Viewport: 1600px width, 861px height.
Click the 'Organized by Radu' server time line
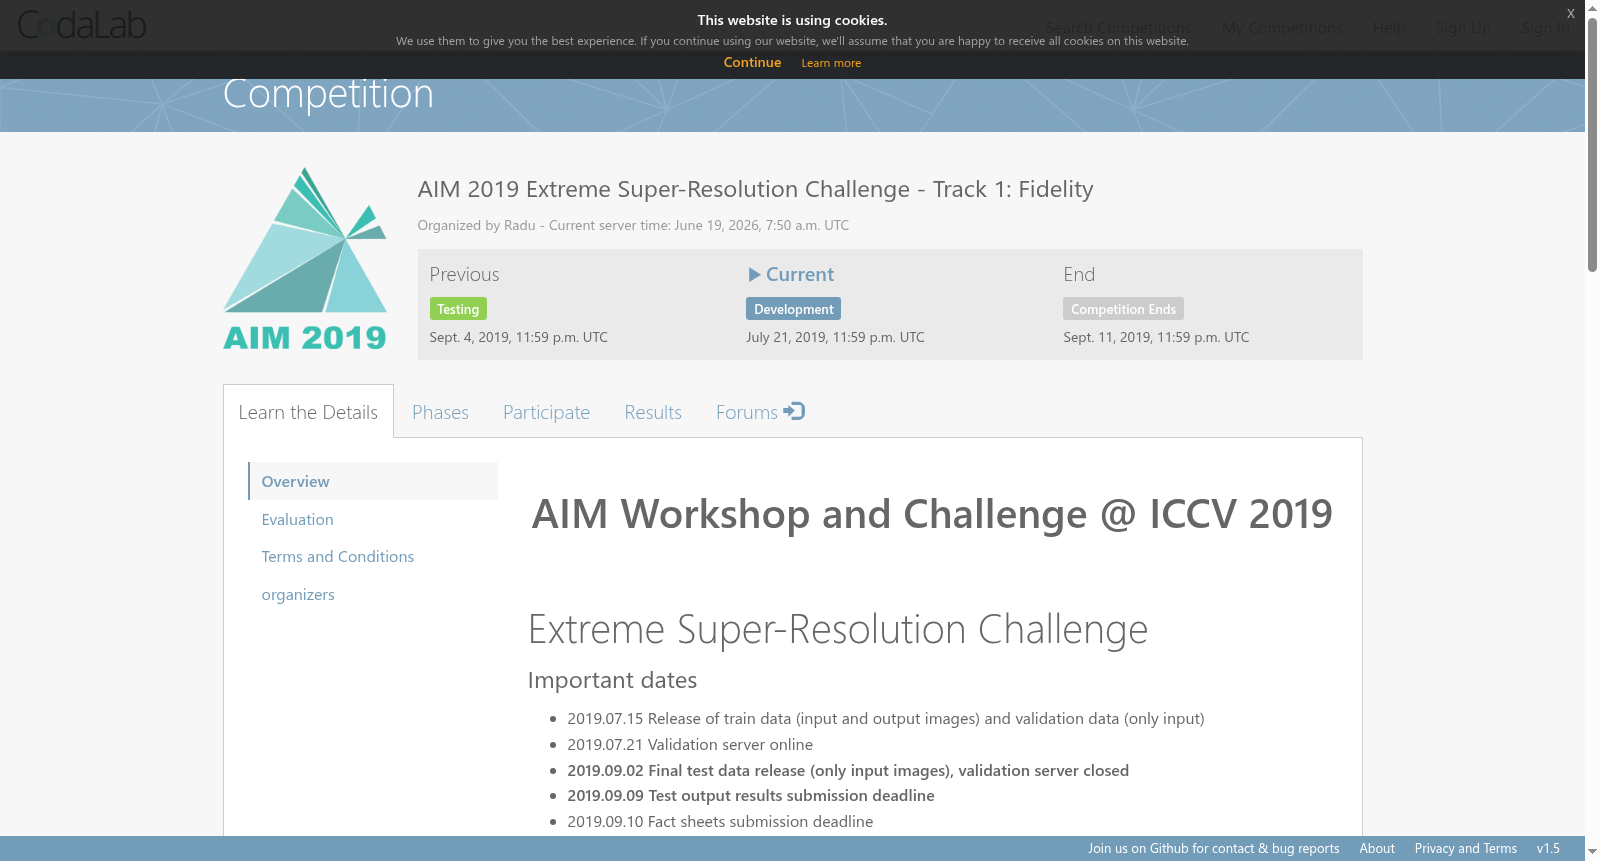[x=633, y=225]
